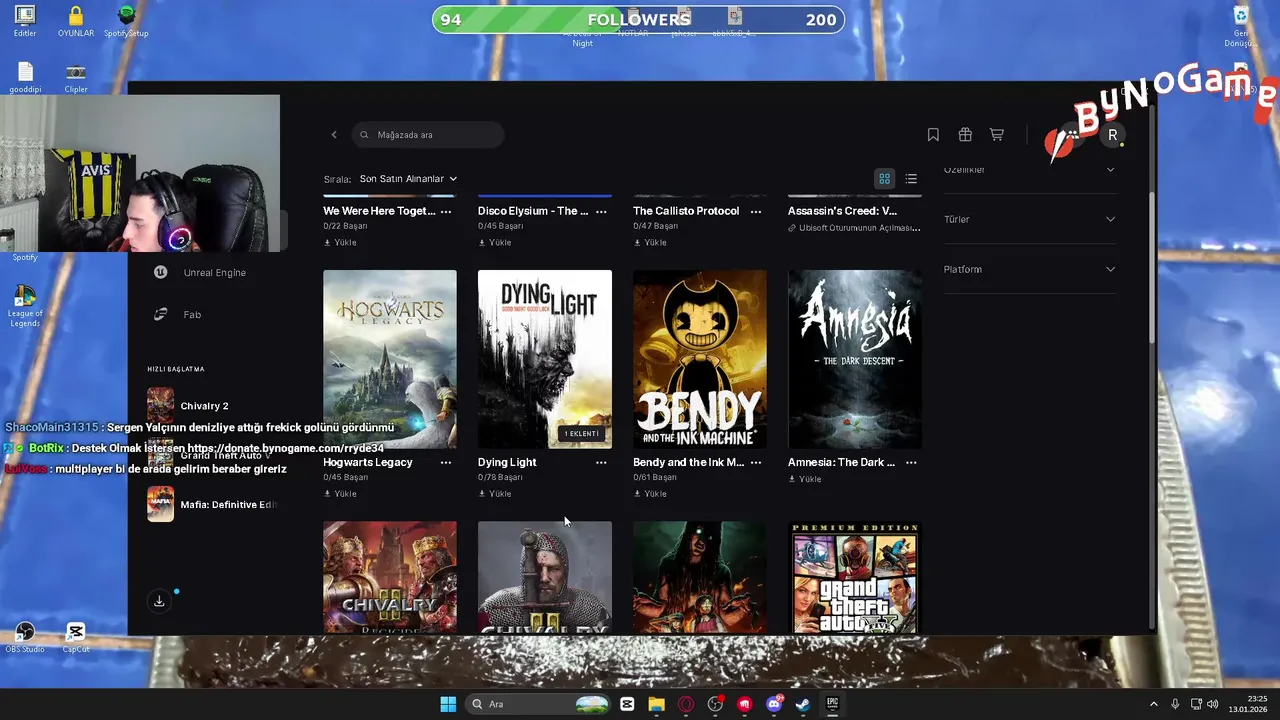The width and height of the screenshot is (1280, 720).
Task: Open the Chivalry 2 Regicide cover in grid
Action: click(390, 577)
